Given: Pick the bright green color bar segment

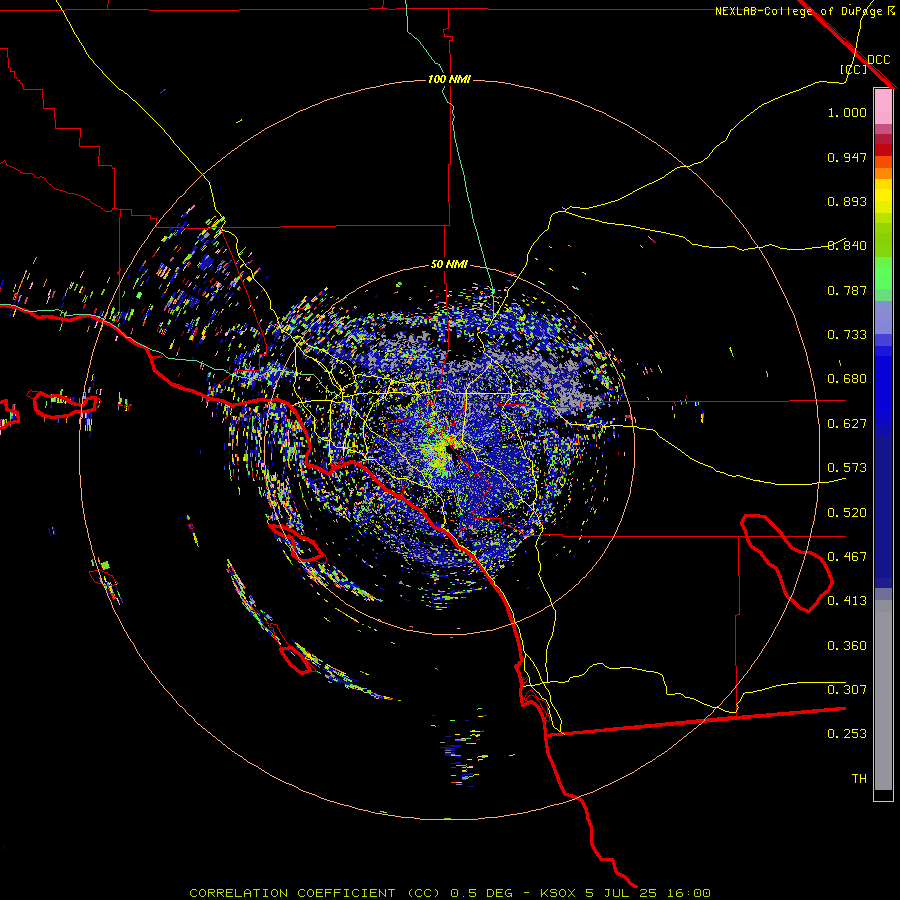Looking at the screenshot, I should tap(883, 273).
